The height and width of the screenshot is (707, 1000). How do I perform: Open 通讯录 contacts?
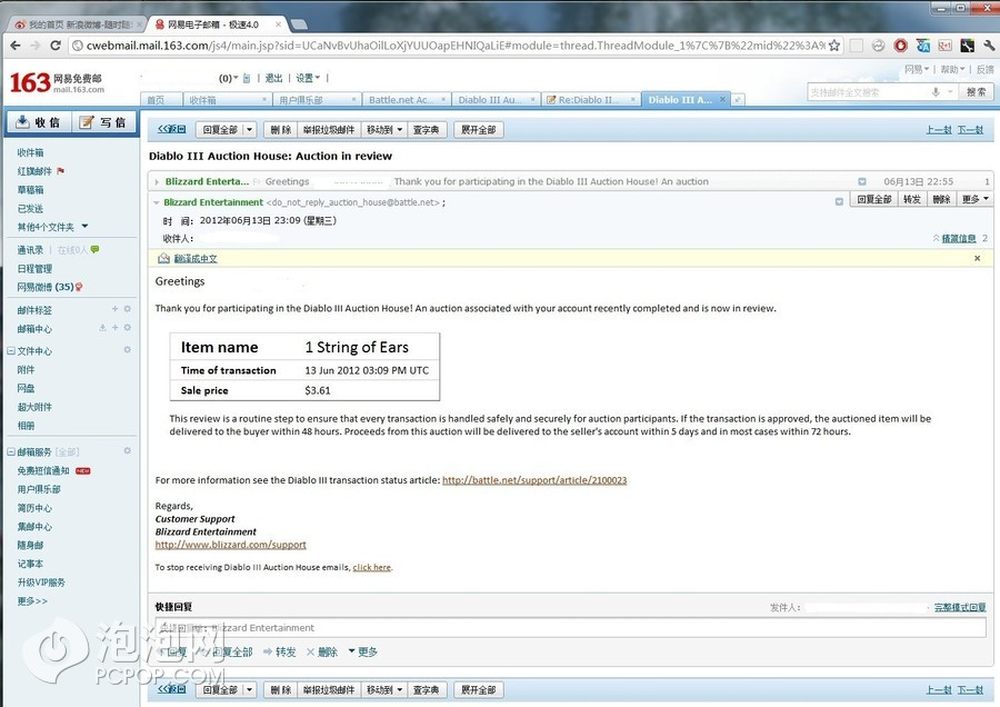[x=30, y=250]
